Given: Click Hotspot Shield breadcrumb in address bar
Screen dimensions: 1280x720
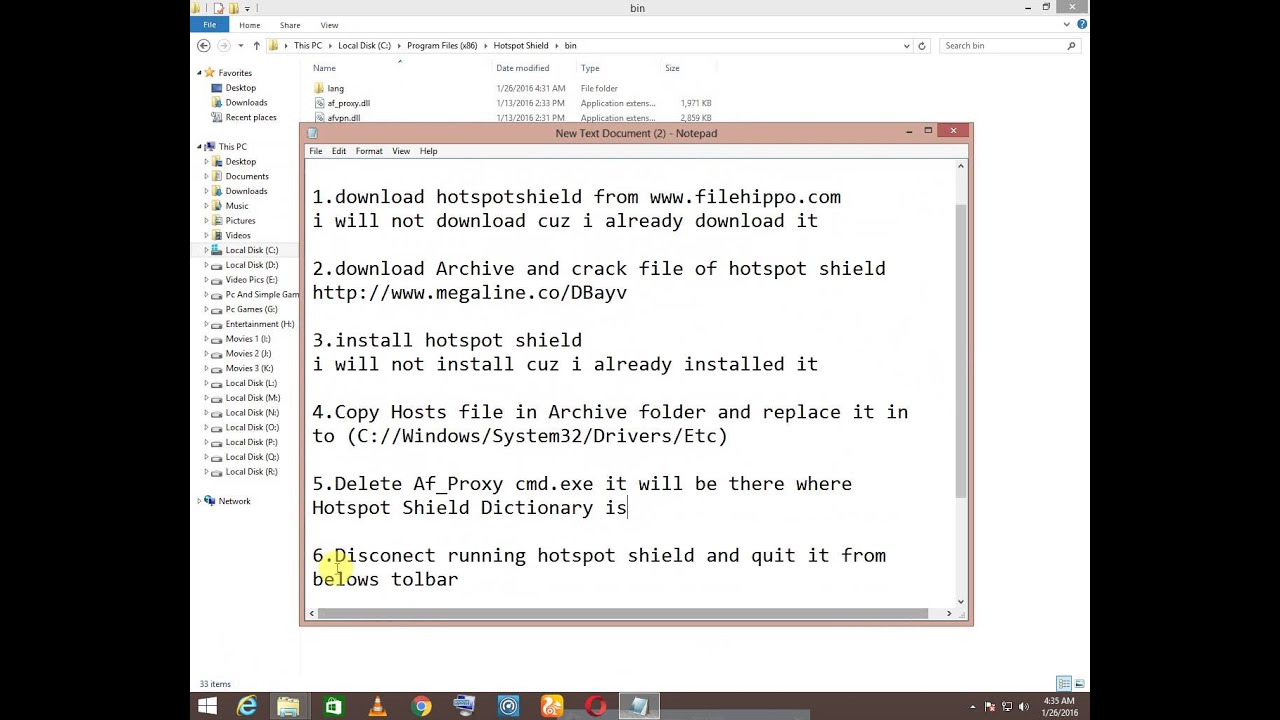Looking at the screenshot, I should pyautogui.click(x=521, y=45).
